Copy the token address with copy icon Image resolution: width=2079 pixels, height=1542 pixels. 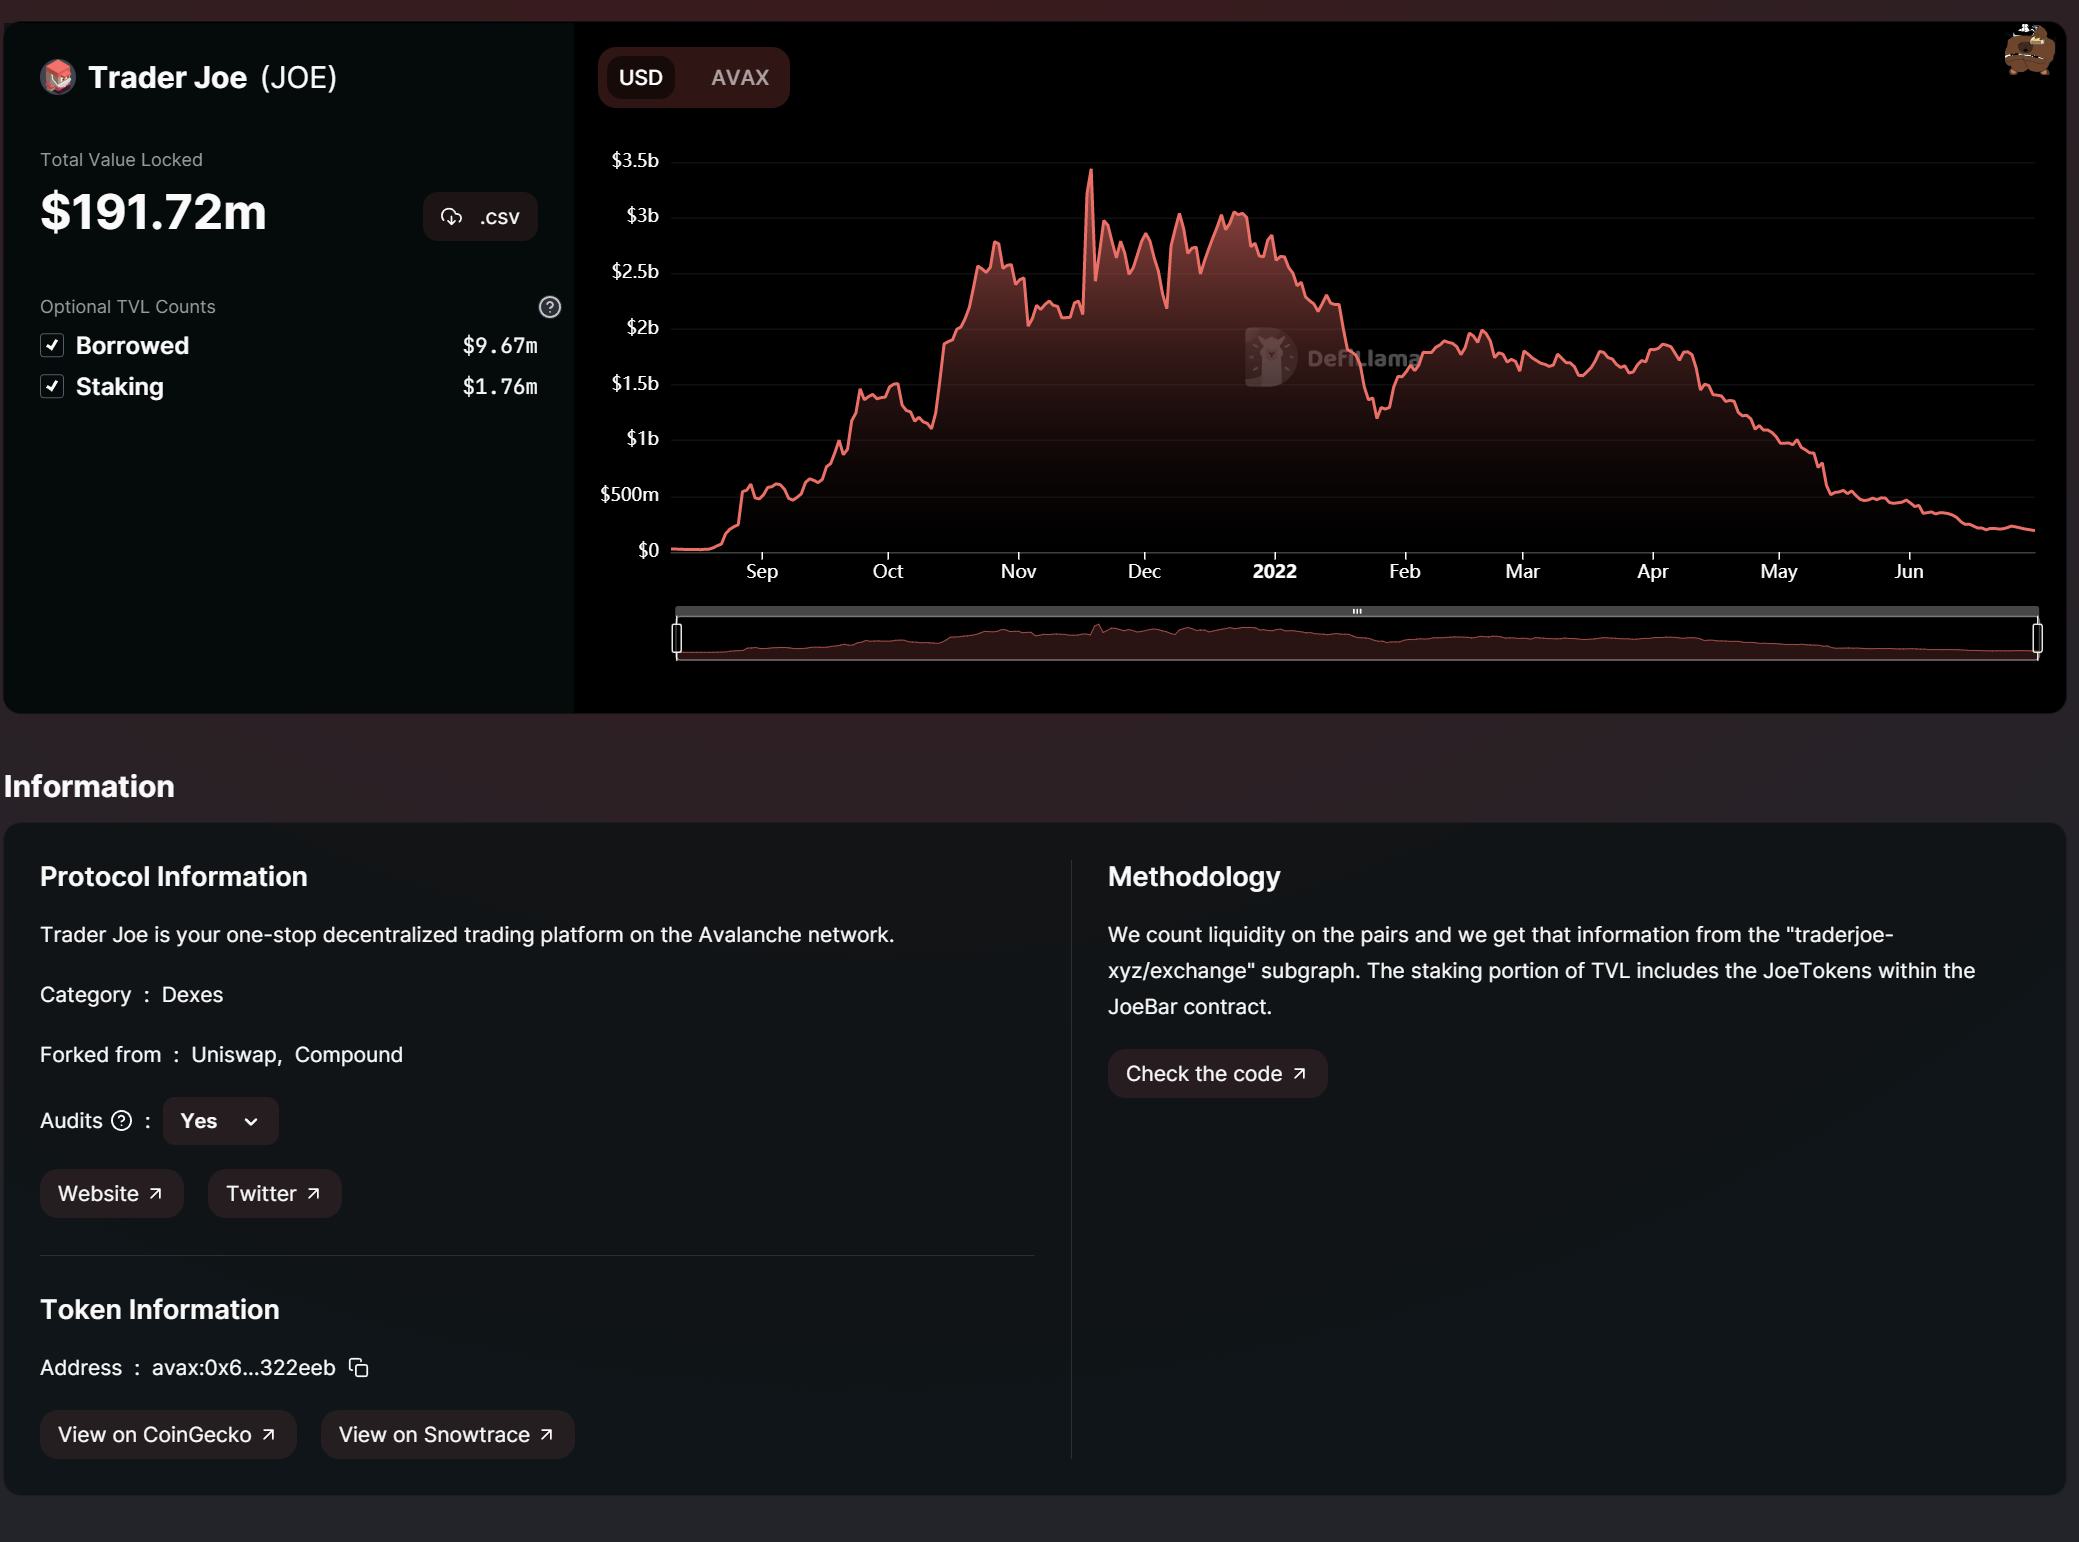pyautogui.click(x=359, y=1367)
